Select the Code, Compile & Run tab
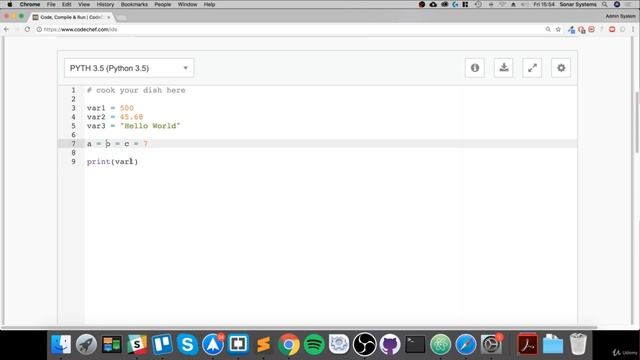Viewport: 640px width, 360px height. tap(71, 17)
